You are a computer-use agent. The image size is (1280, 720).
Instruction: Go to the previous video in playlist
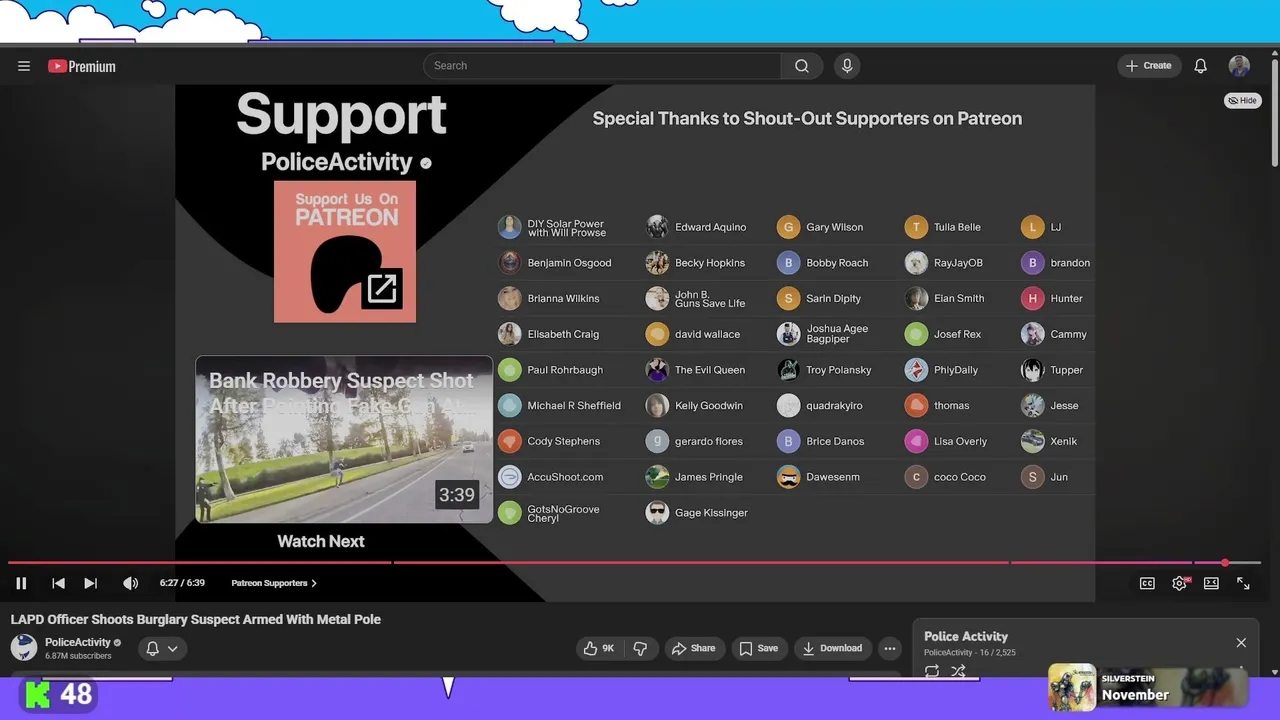pos(58,583)
